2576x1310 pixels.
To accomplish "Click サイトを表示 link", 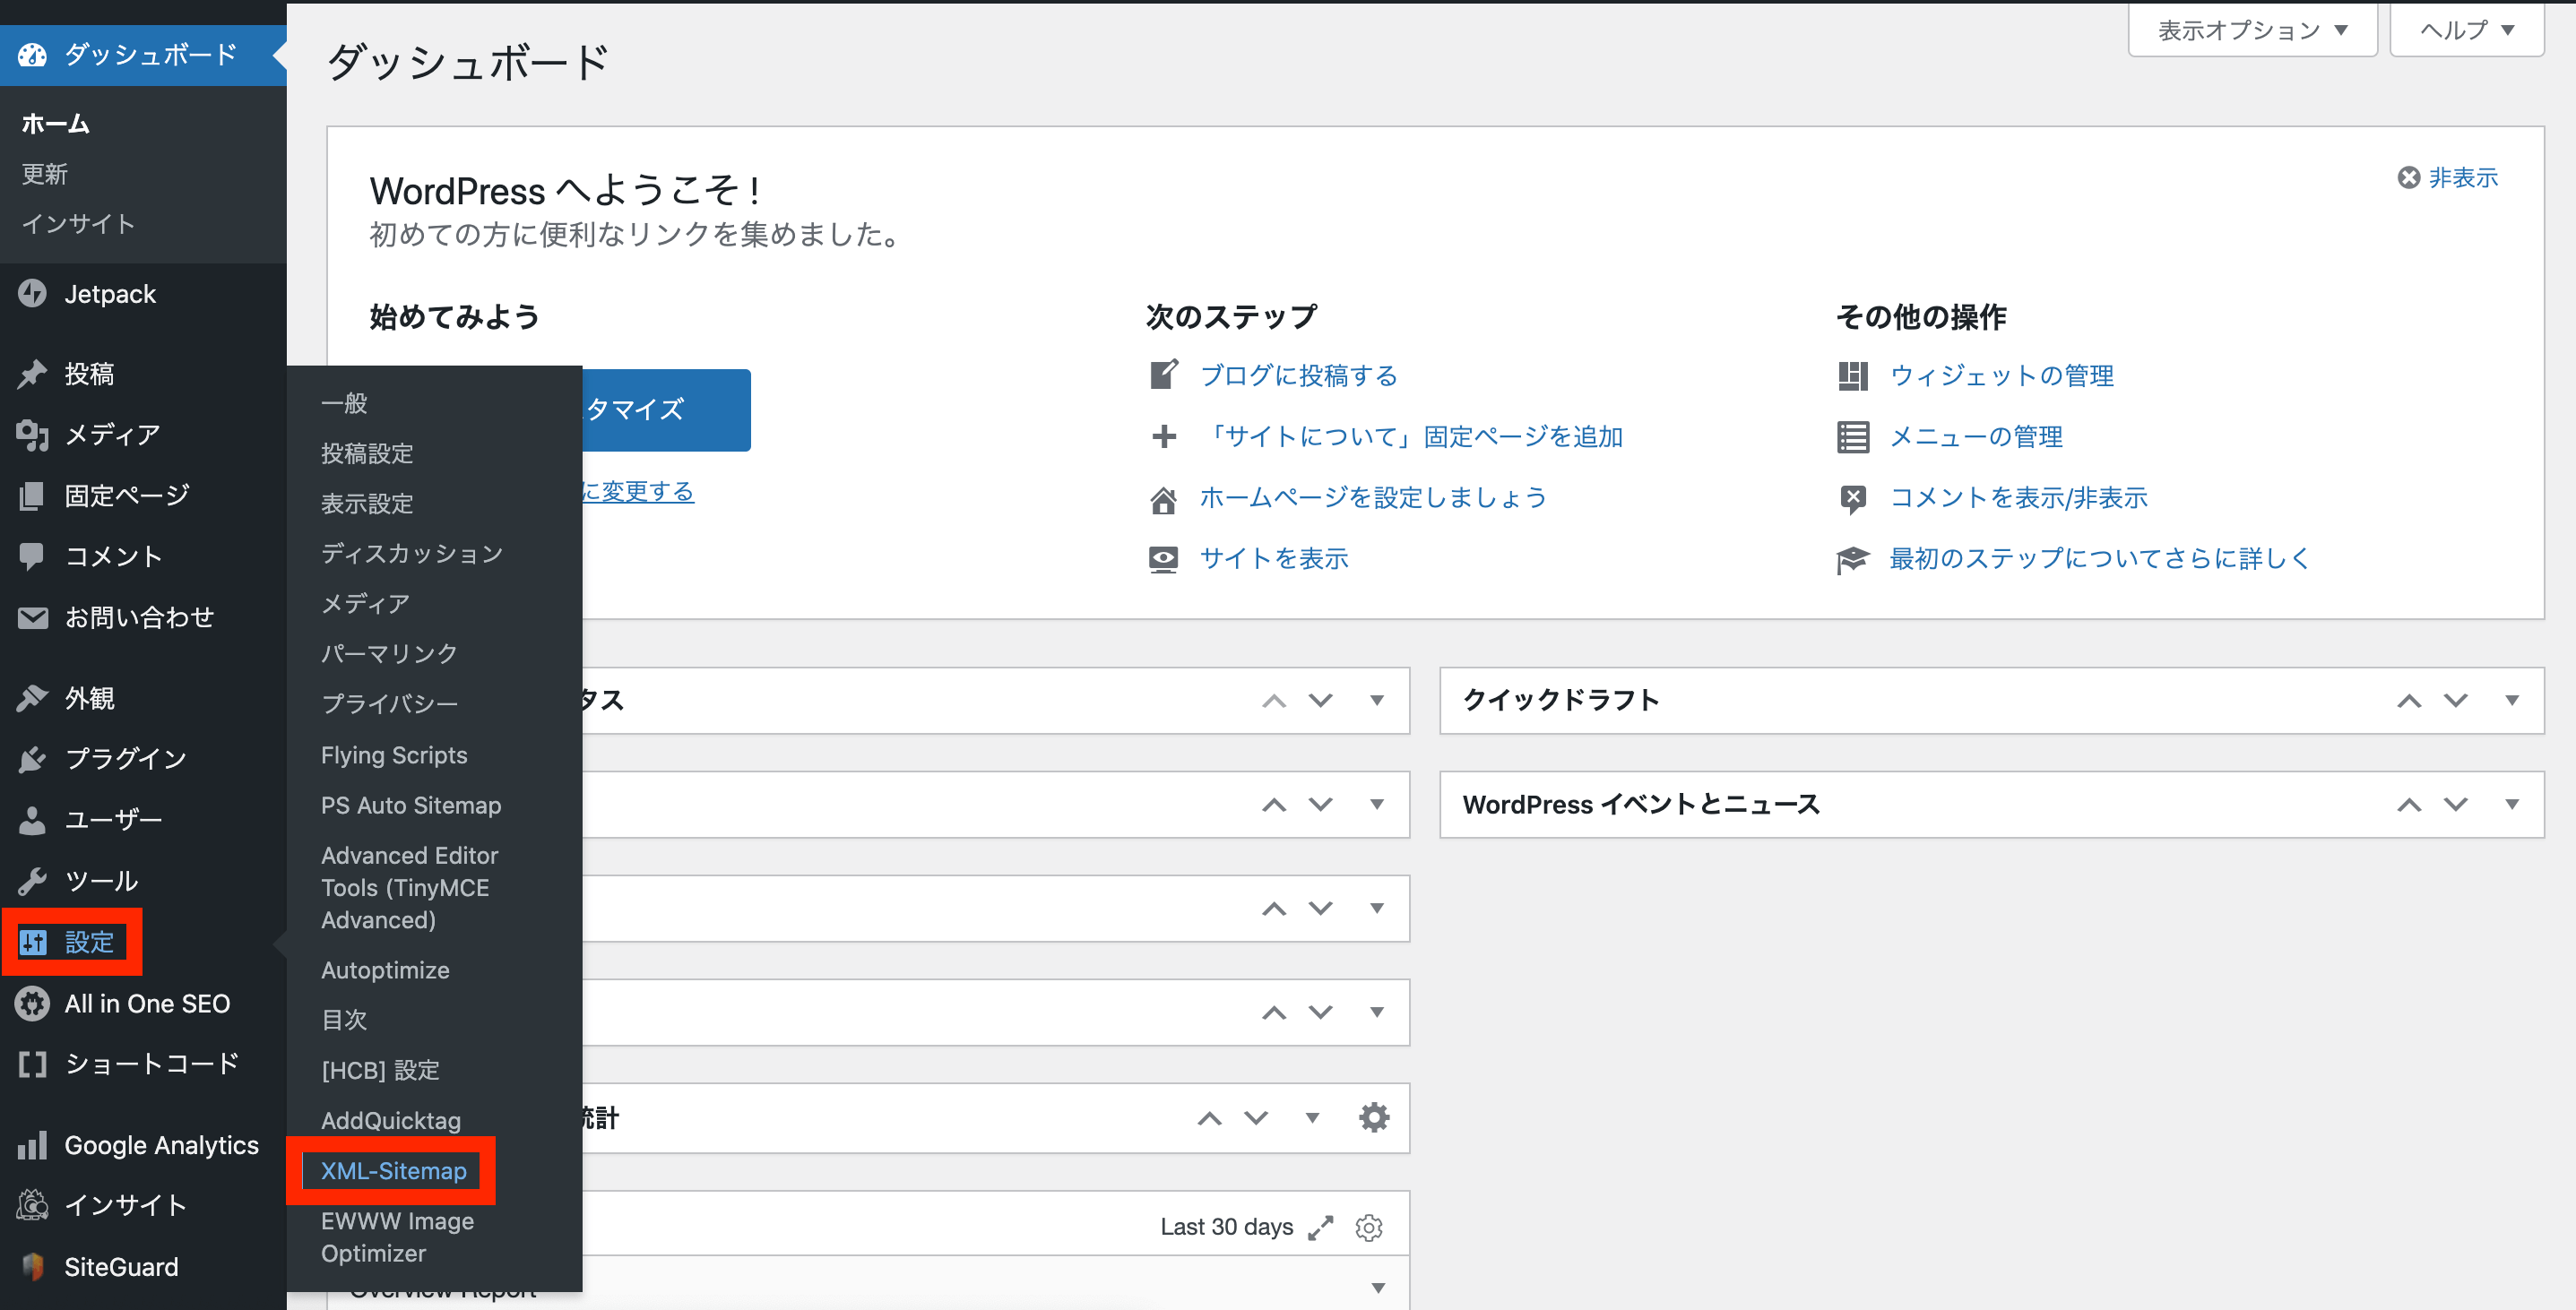I will tap(1273, 558).
